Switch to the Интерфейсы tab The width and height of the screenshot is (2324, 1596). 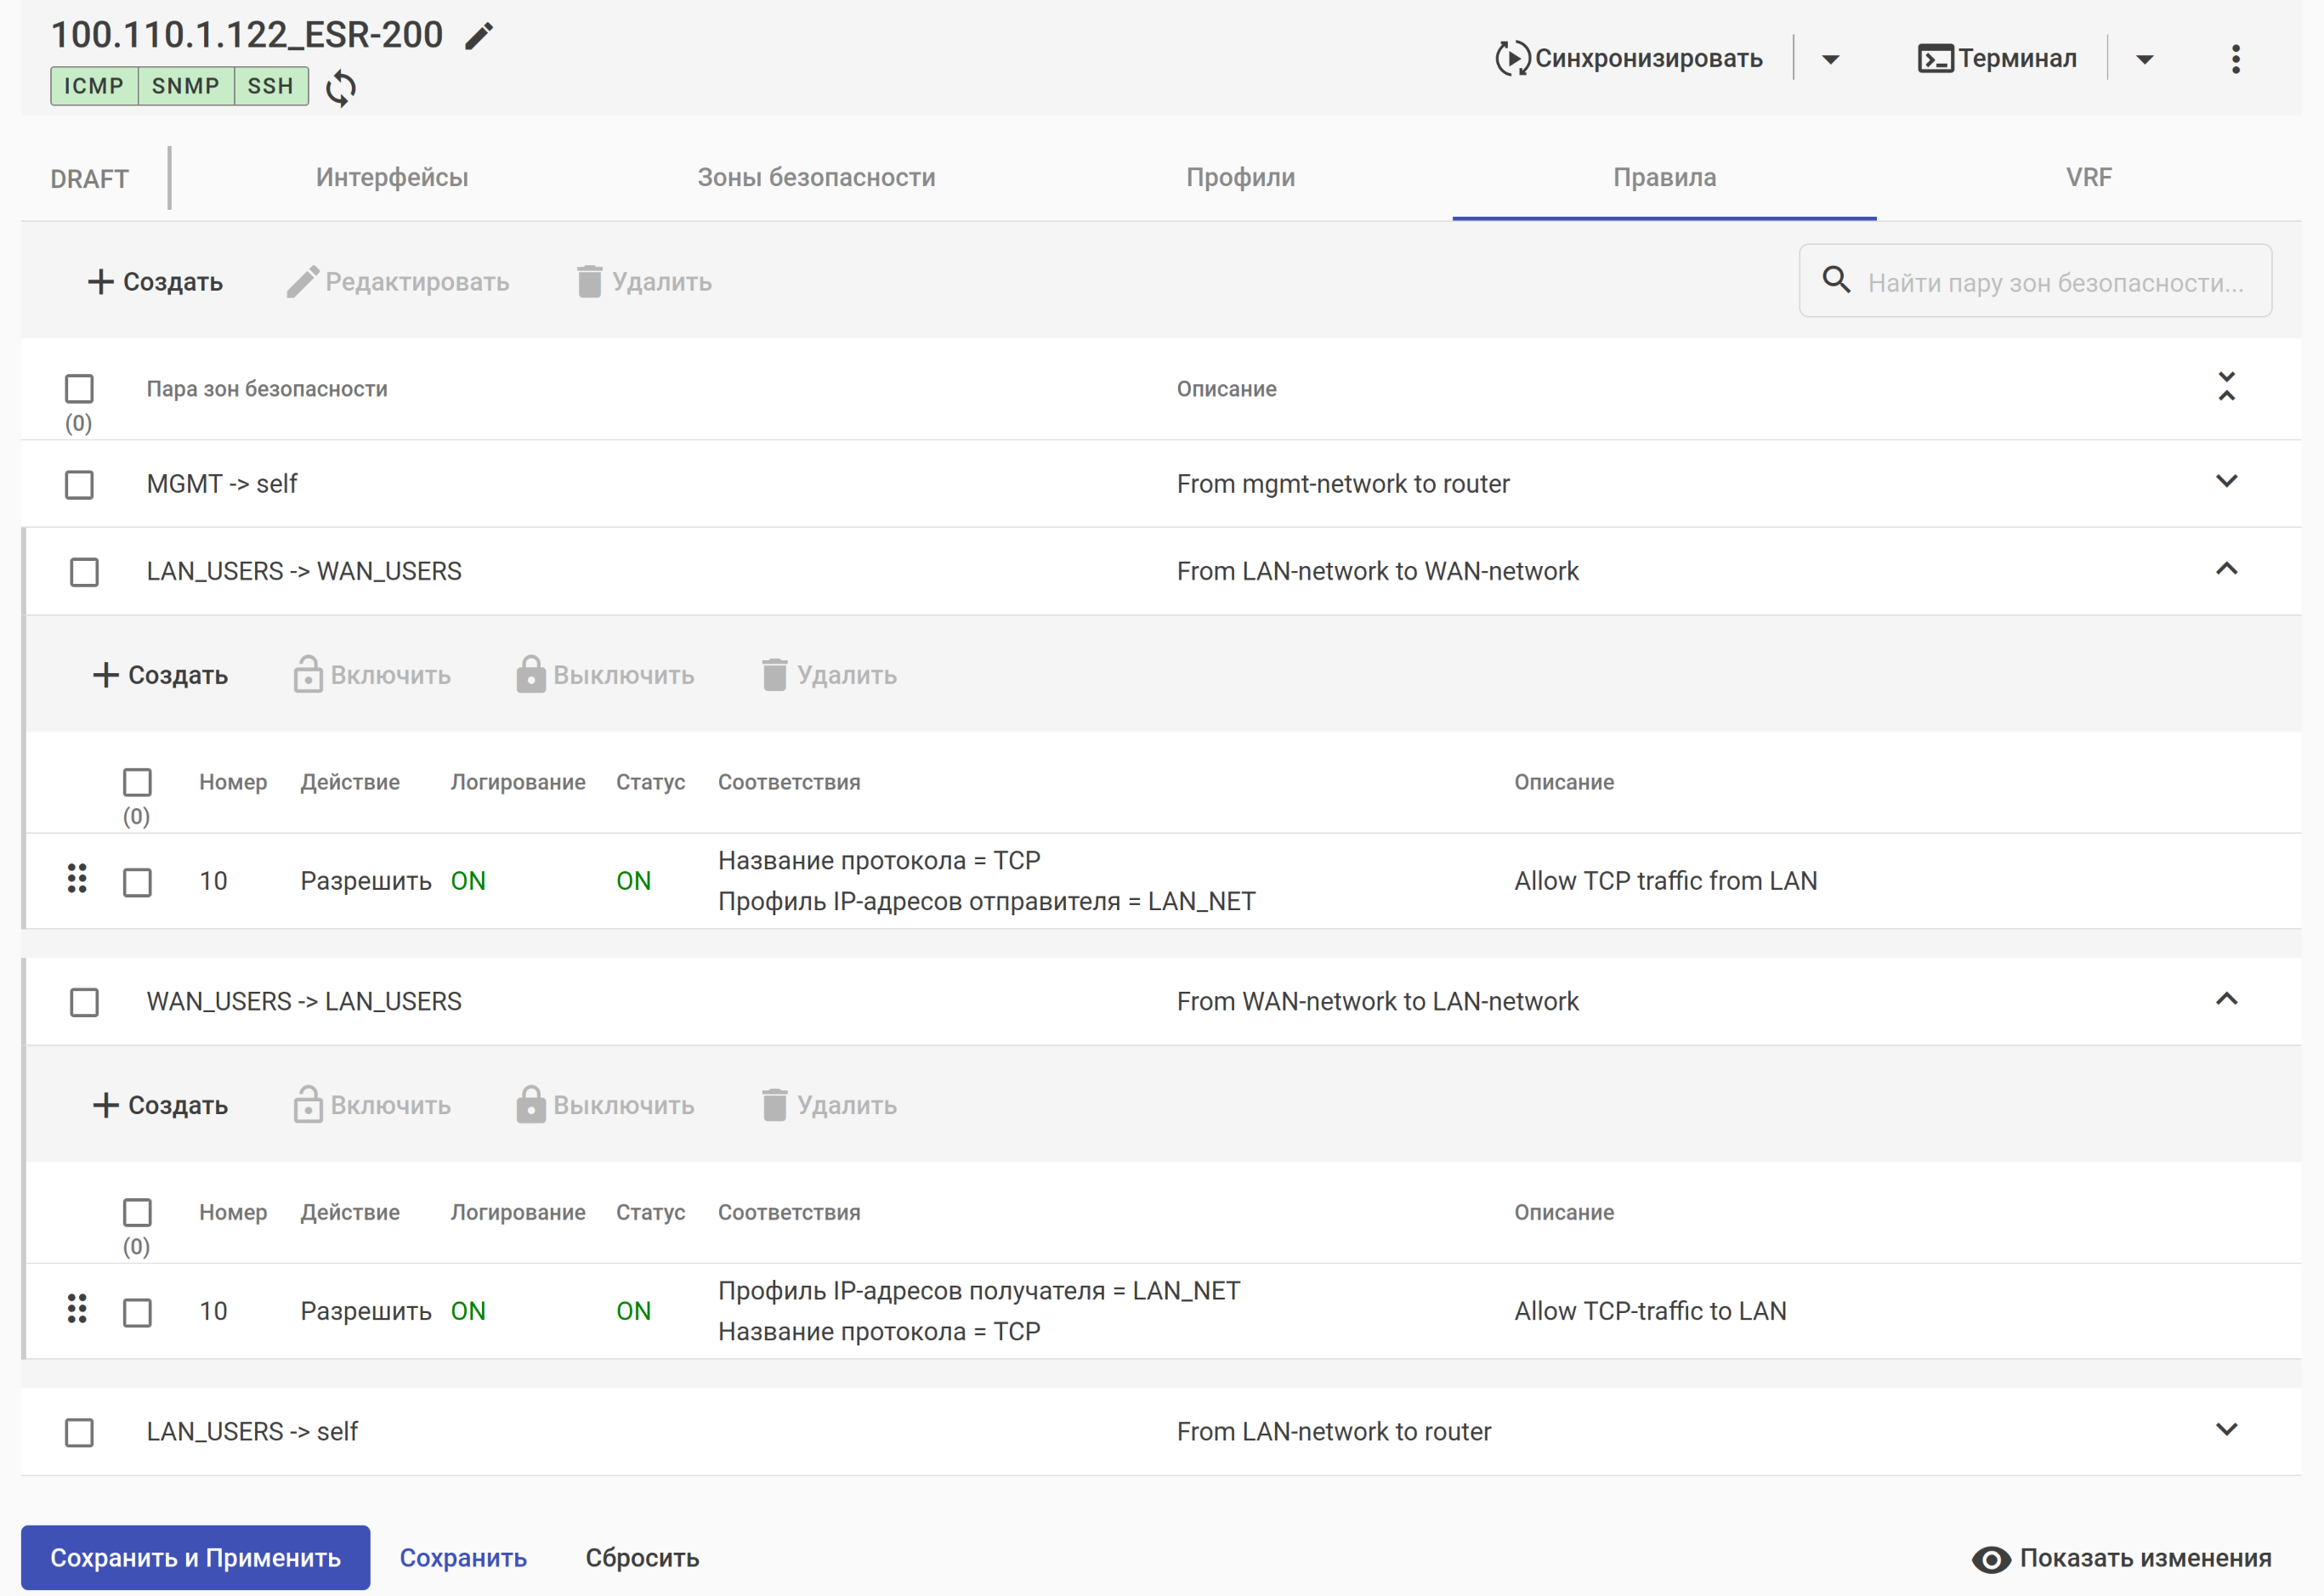392,178
